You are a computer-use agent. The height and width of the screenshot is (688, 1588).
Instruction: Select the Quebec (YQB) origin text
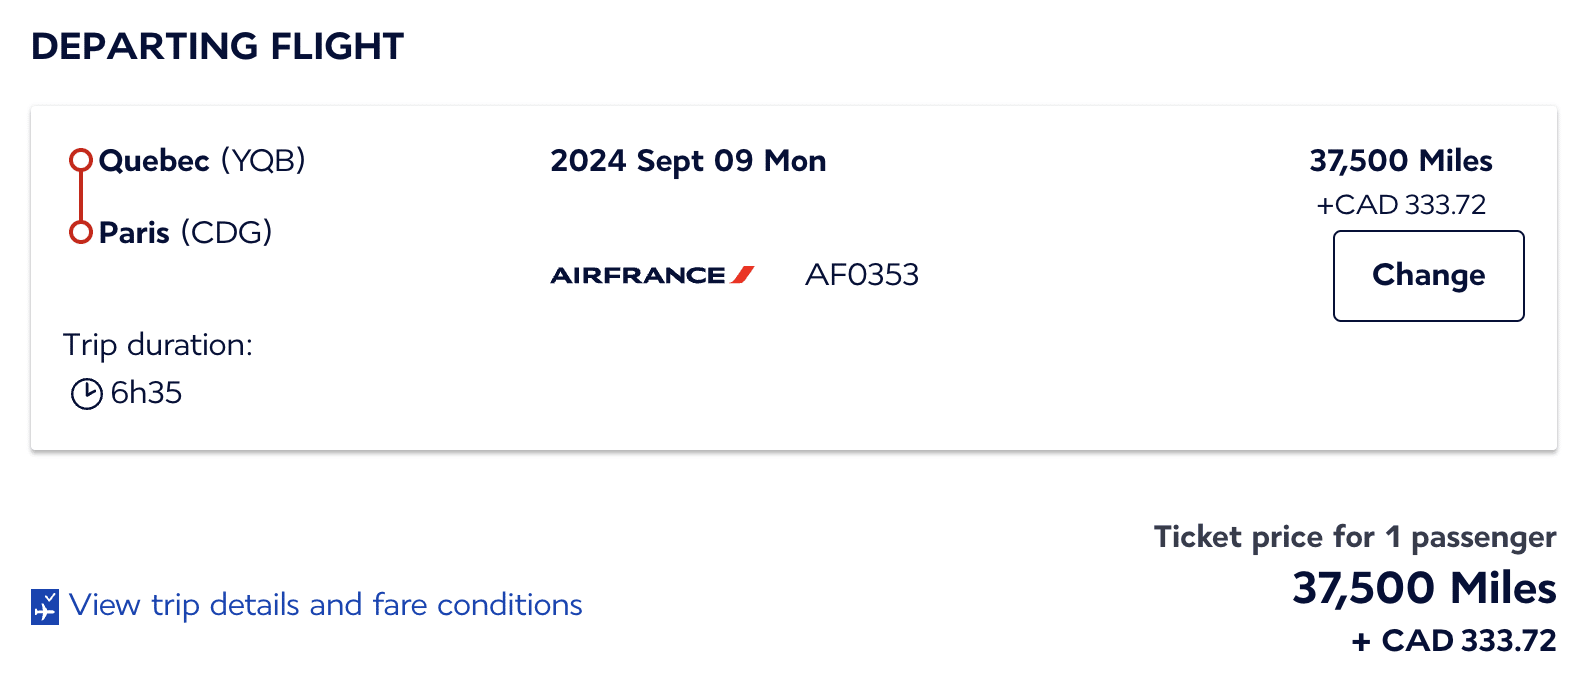click(x=202, y=160)
